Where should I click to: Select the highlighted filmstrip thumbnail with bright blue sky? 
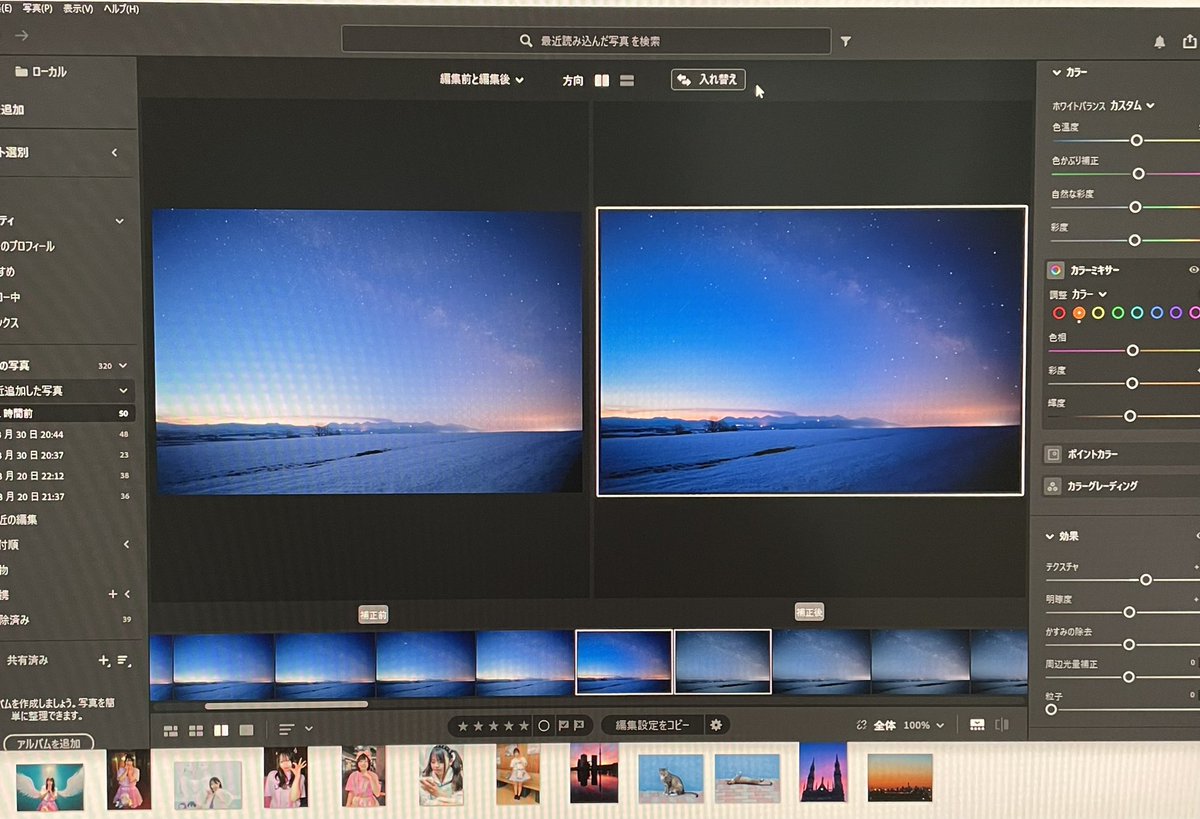click(x=624, y=661)
